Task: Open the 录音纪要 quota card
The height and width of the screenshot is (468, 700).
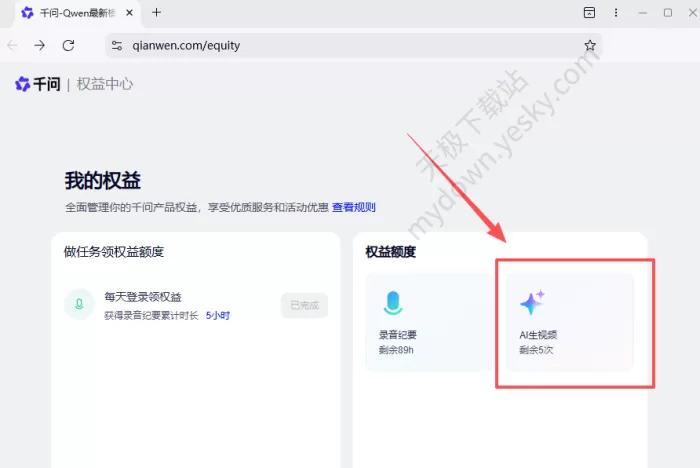Action: [x=429, y=322]
